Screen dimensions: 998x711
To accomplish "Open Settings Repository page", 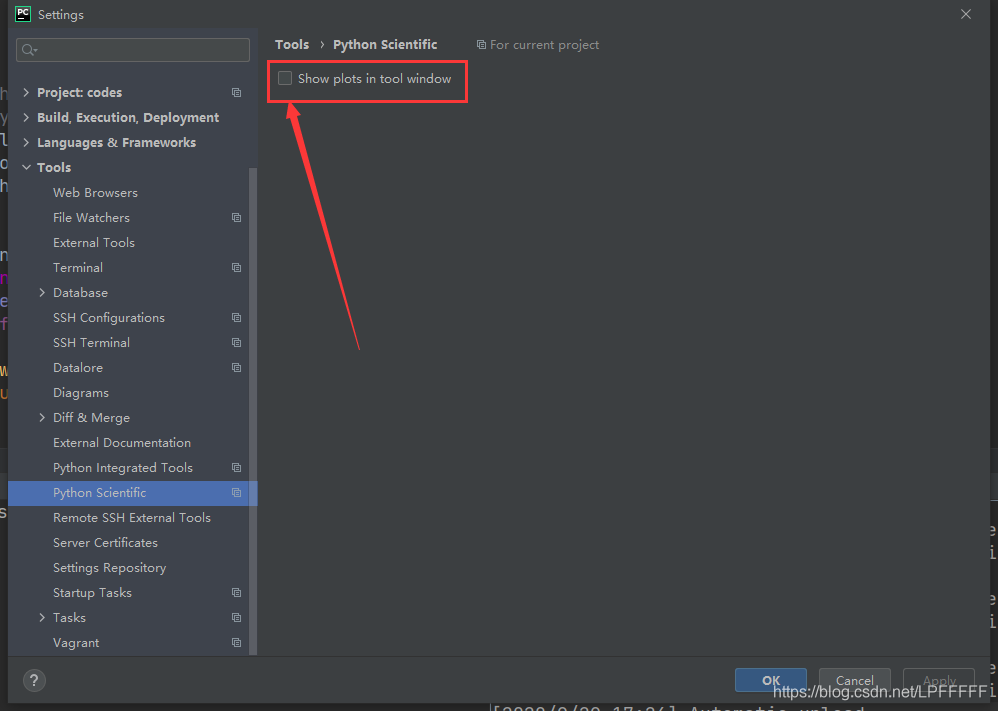I will [x=109, y=568].
